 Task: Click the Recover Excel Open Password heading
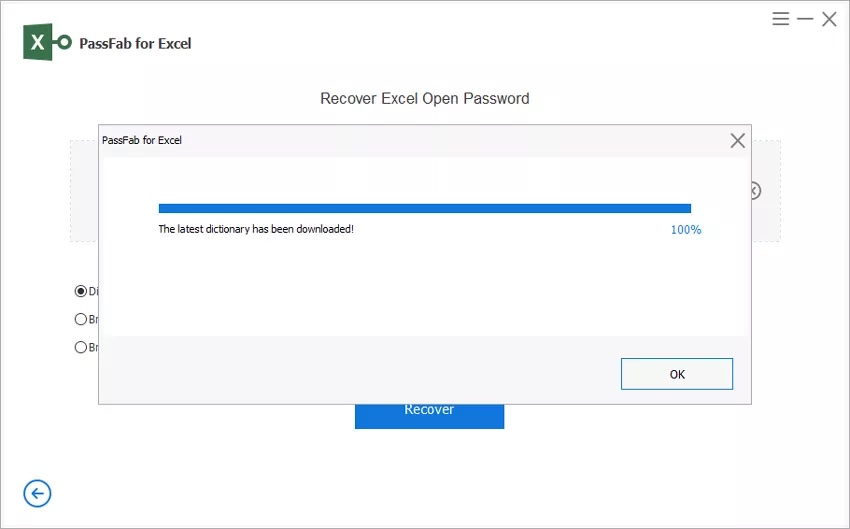(x=424, y=99)
